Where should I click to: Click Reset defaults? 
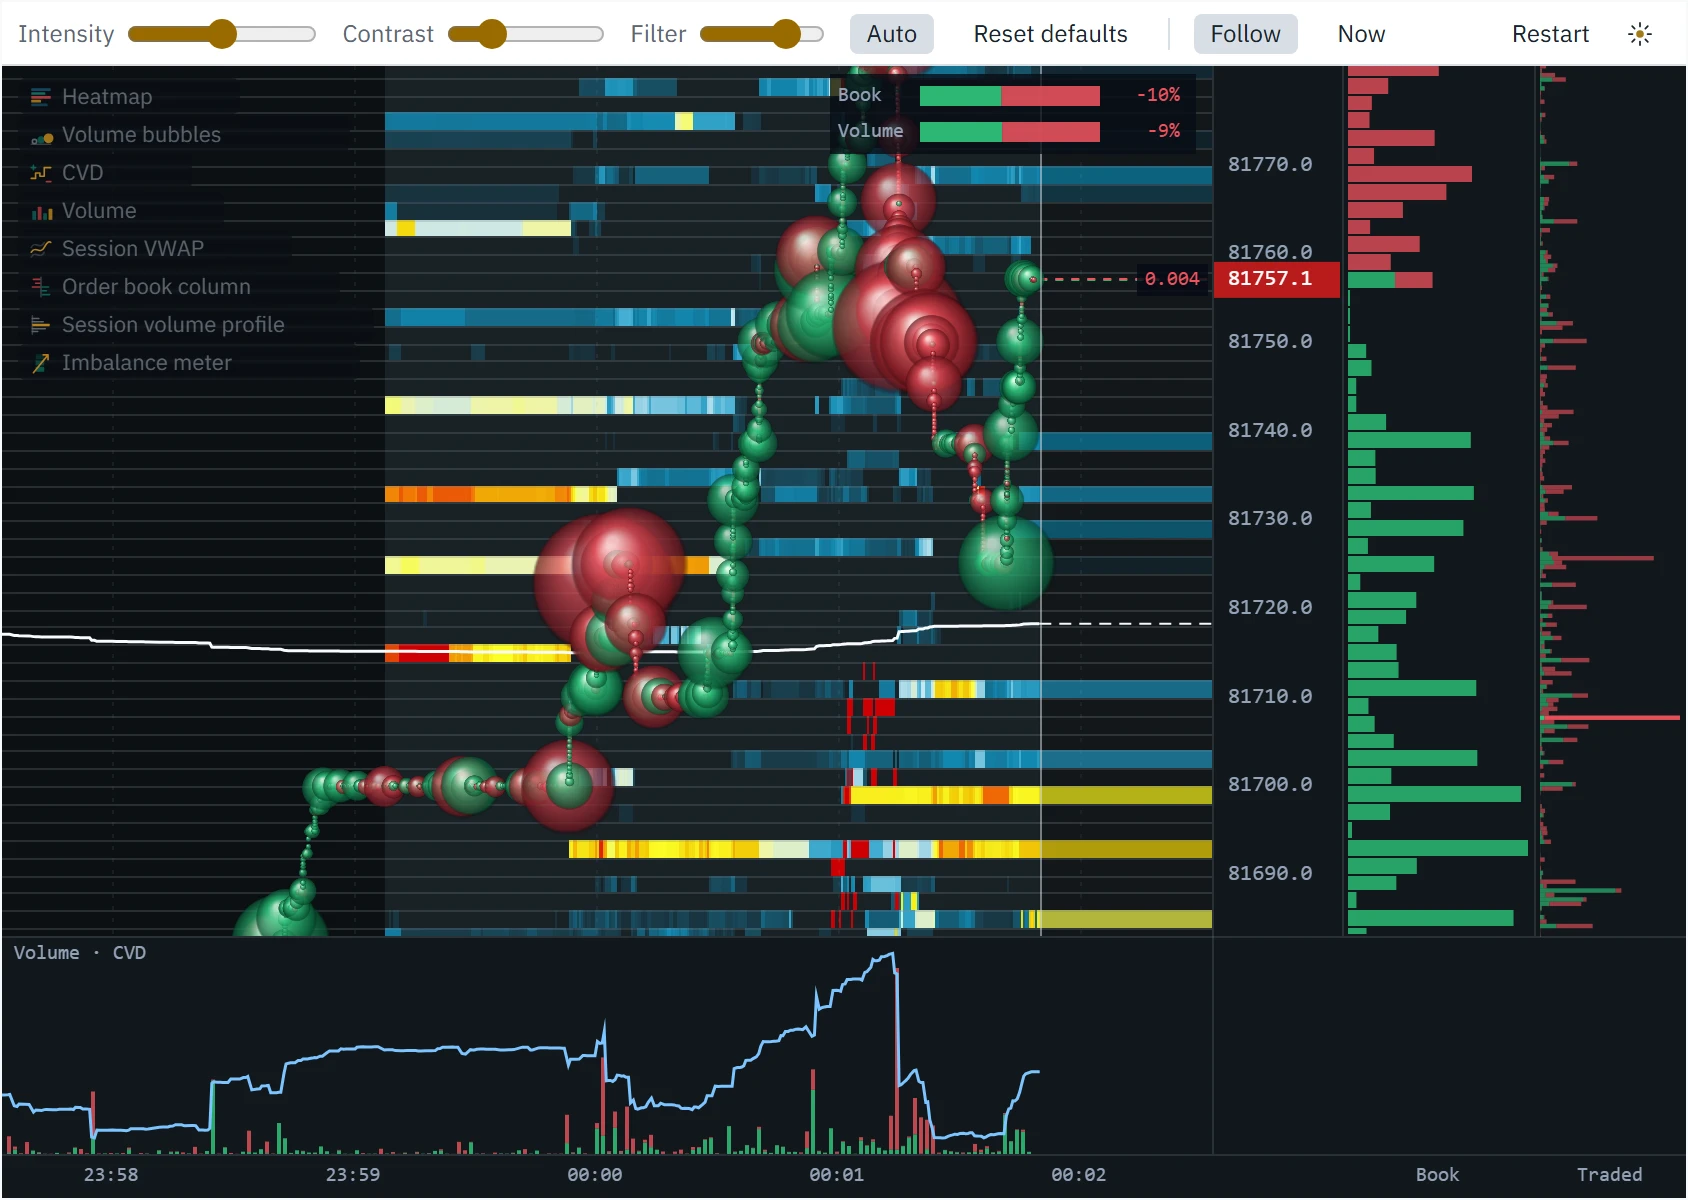click(x=1050, y=34)
